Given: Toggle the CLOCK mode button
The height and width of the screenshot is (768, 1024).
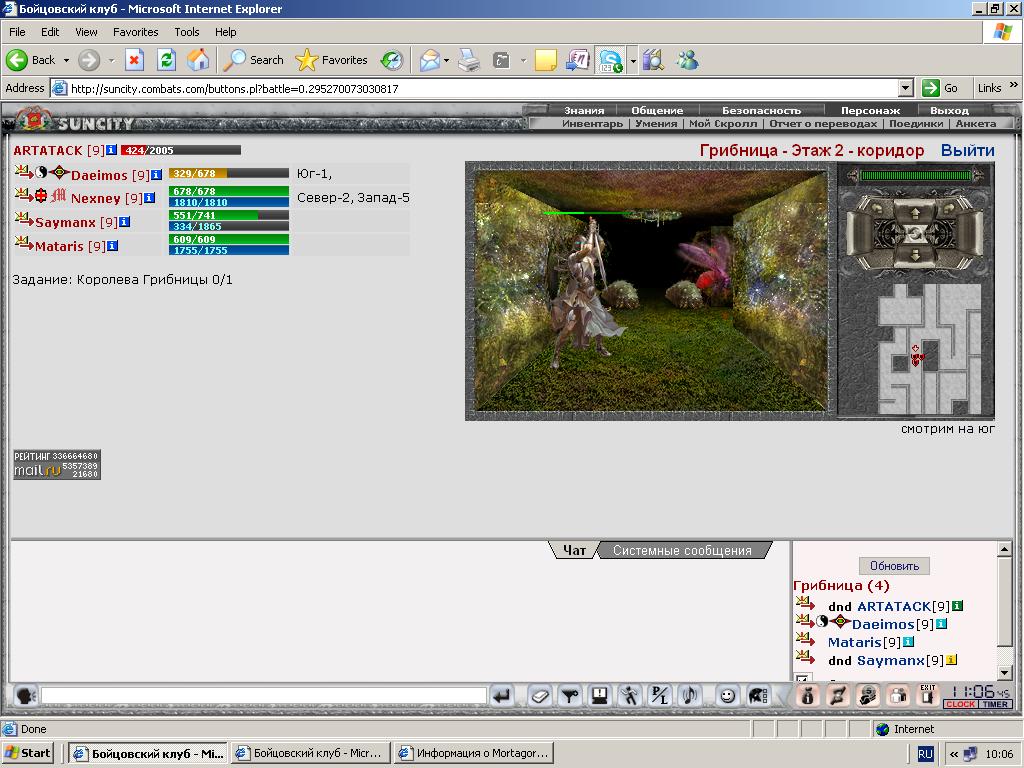Looking at the screenshot, I should tap(960, 704).
